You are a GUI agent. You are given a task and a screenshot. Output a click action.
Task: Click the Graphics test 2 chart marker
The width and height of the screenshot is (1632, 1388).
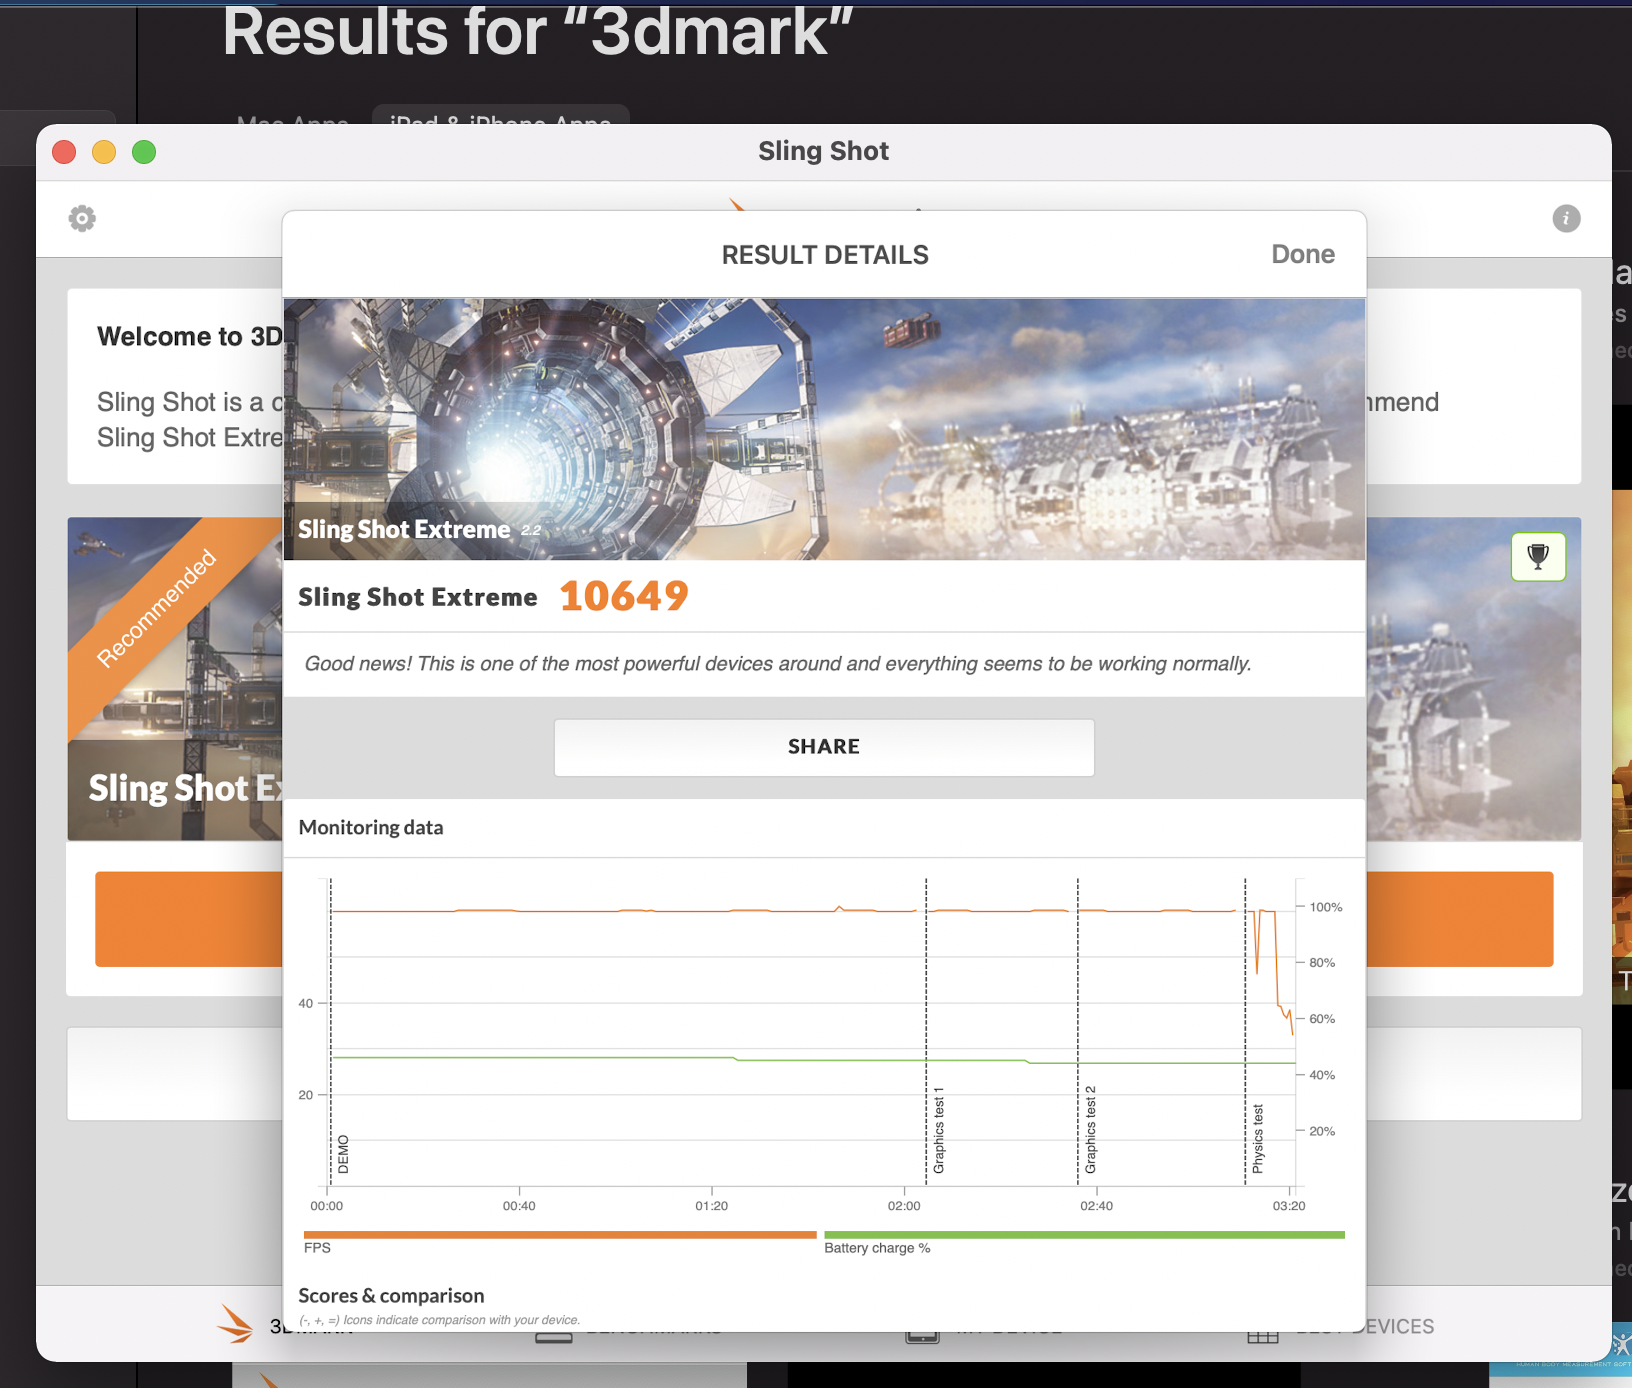point(1090,1130)
